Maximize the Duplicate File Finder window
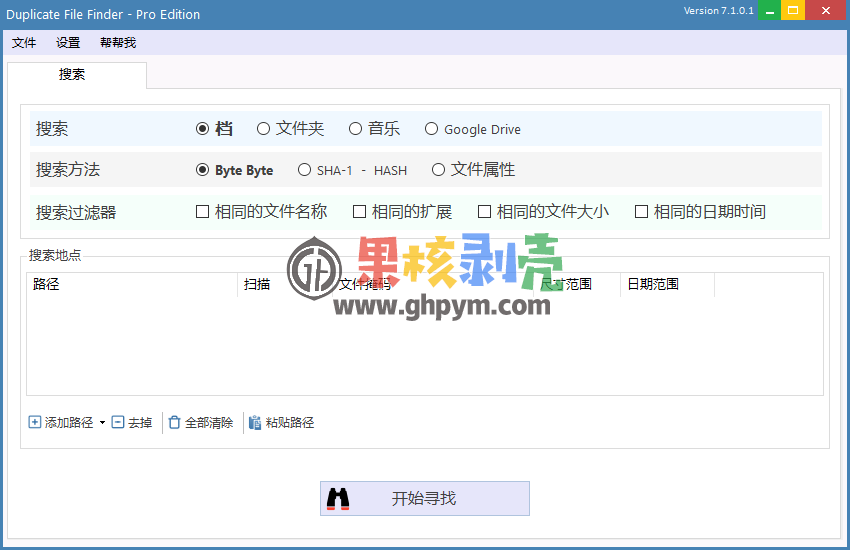This screenshot has width=850, height=550. point(793,10)
